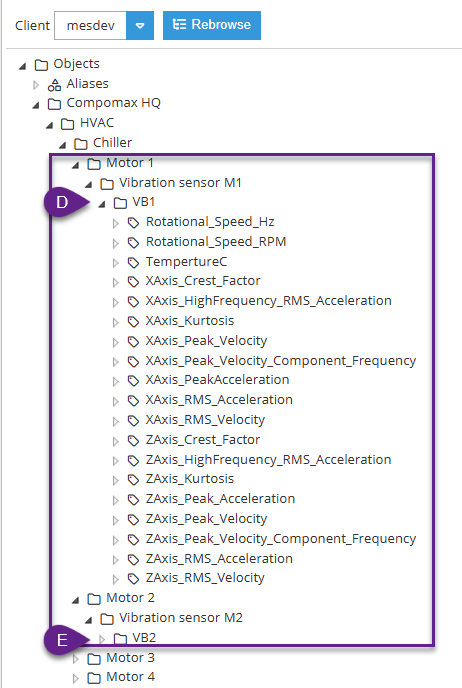
Task: Collapse the VB1 folder node
Action: click(x=102, y=204)
